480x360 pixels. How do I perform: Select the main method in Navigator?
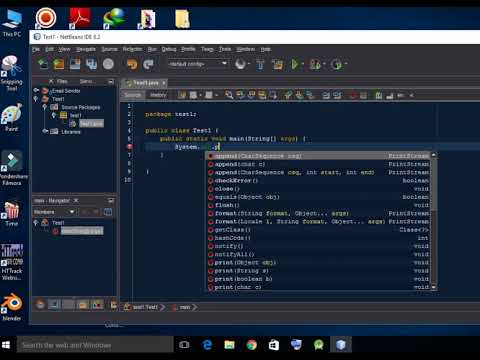(82, 231)
